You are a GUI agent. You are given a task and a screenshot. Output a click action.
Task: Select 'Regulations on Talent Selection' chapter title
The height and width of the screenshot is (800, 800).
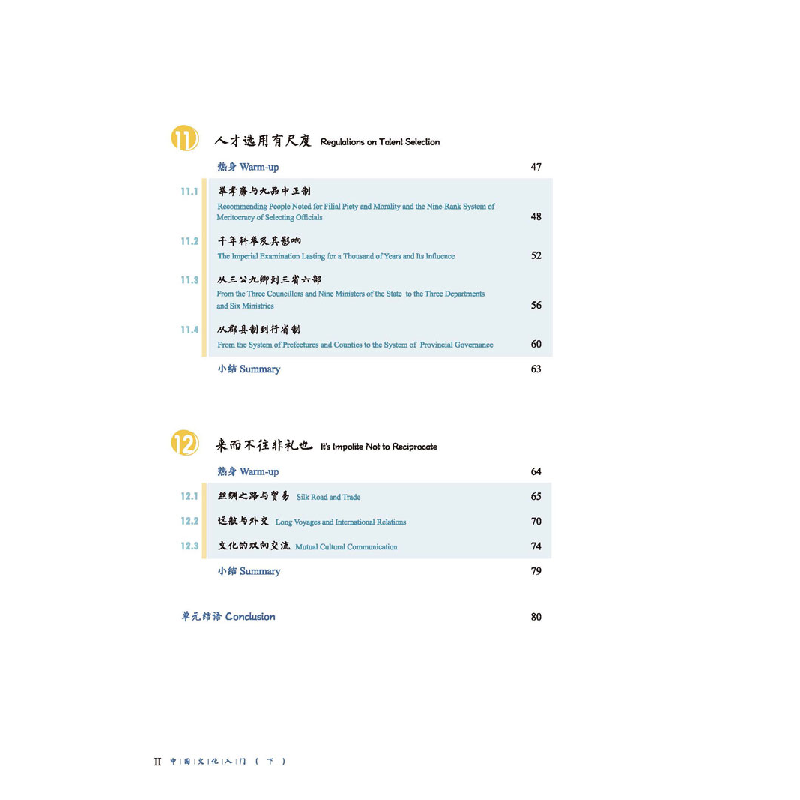pos(380,142)
